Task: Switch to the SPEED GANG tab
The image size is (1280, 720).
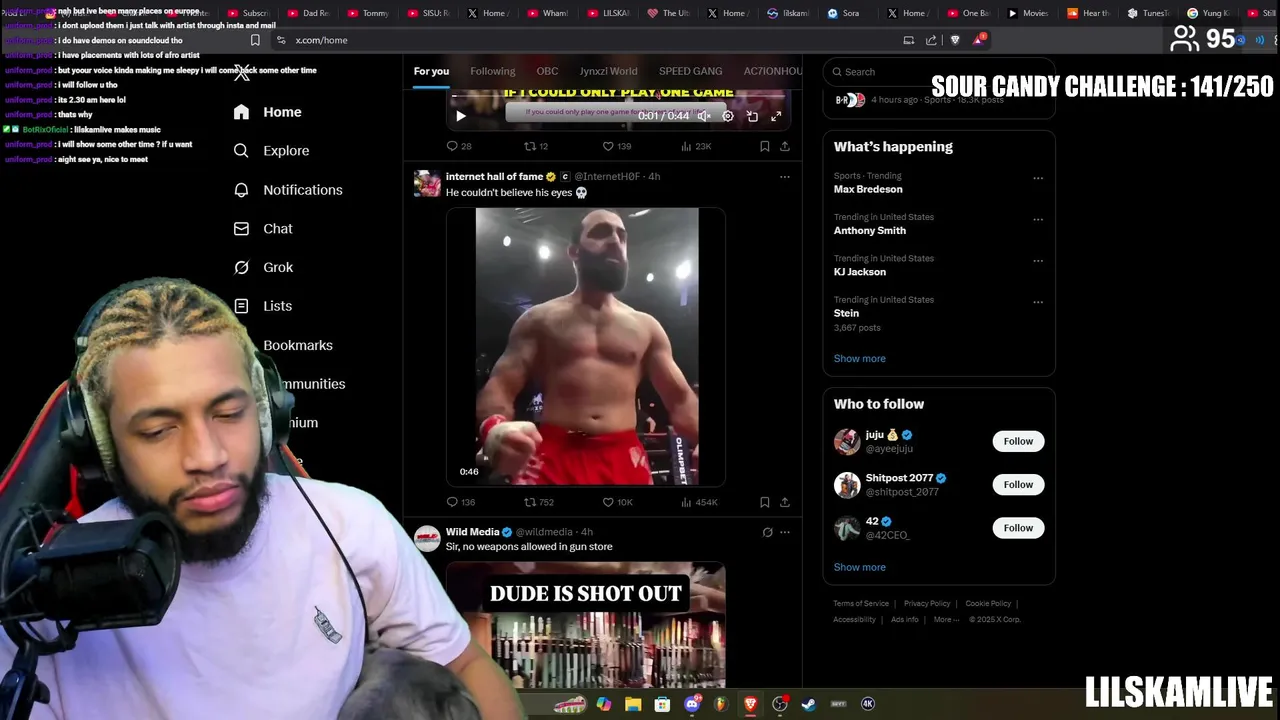Action: click(690, 71)
